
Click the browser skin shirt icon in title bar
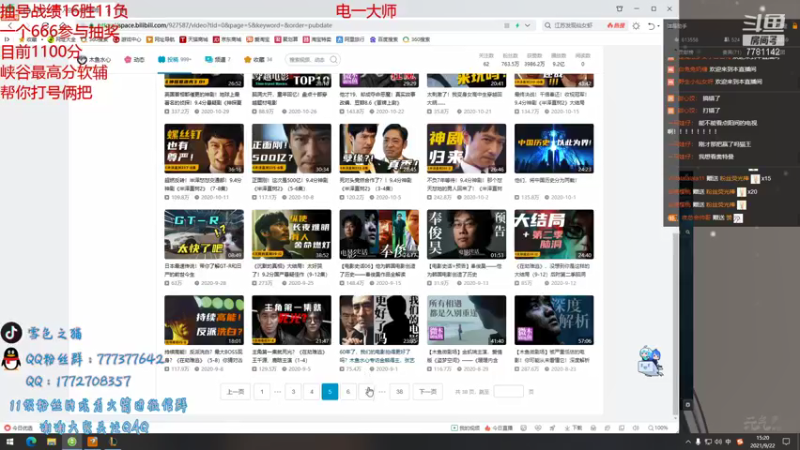click(x=619, y=9)
